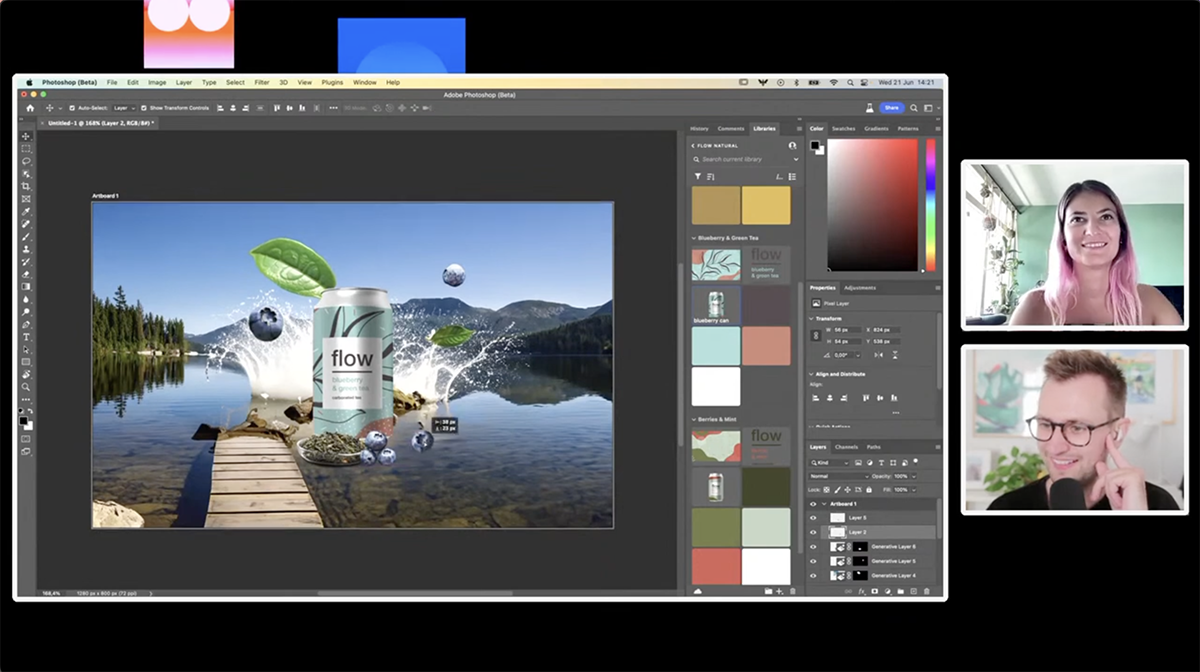1200x672 pixels.
Task: Collapse the Transform section in Properties
Action: tap(811, 318)
